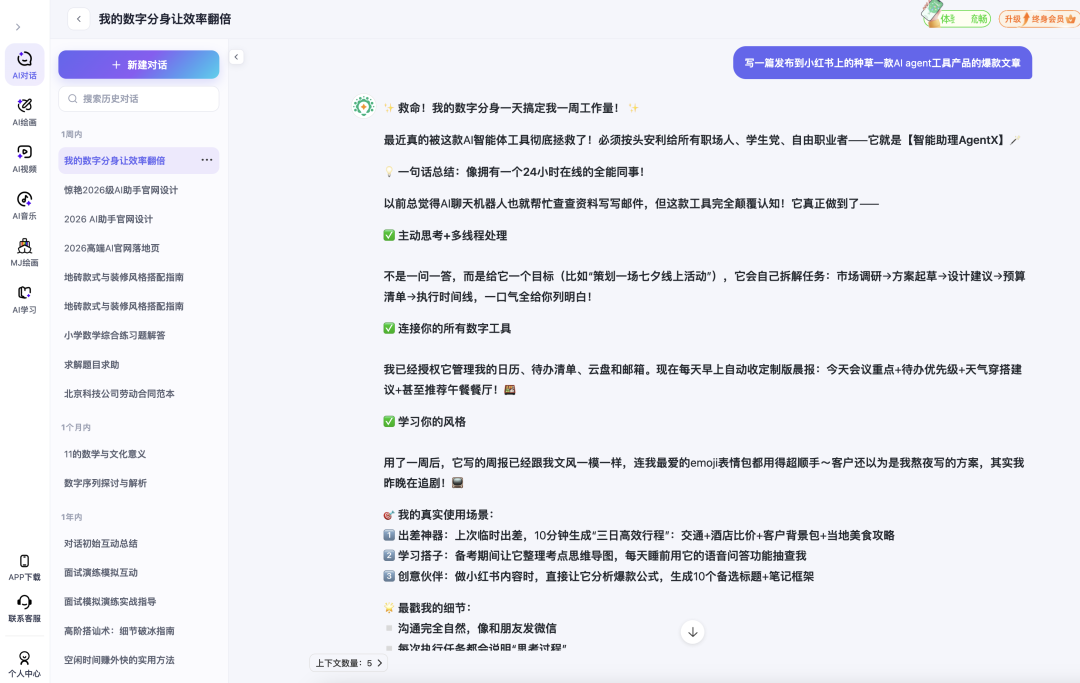Expand the far-left sidebar with the arrow
1080x683 pixels.
click(x=18, y=27)
